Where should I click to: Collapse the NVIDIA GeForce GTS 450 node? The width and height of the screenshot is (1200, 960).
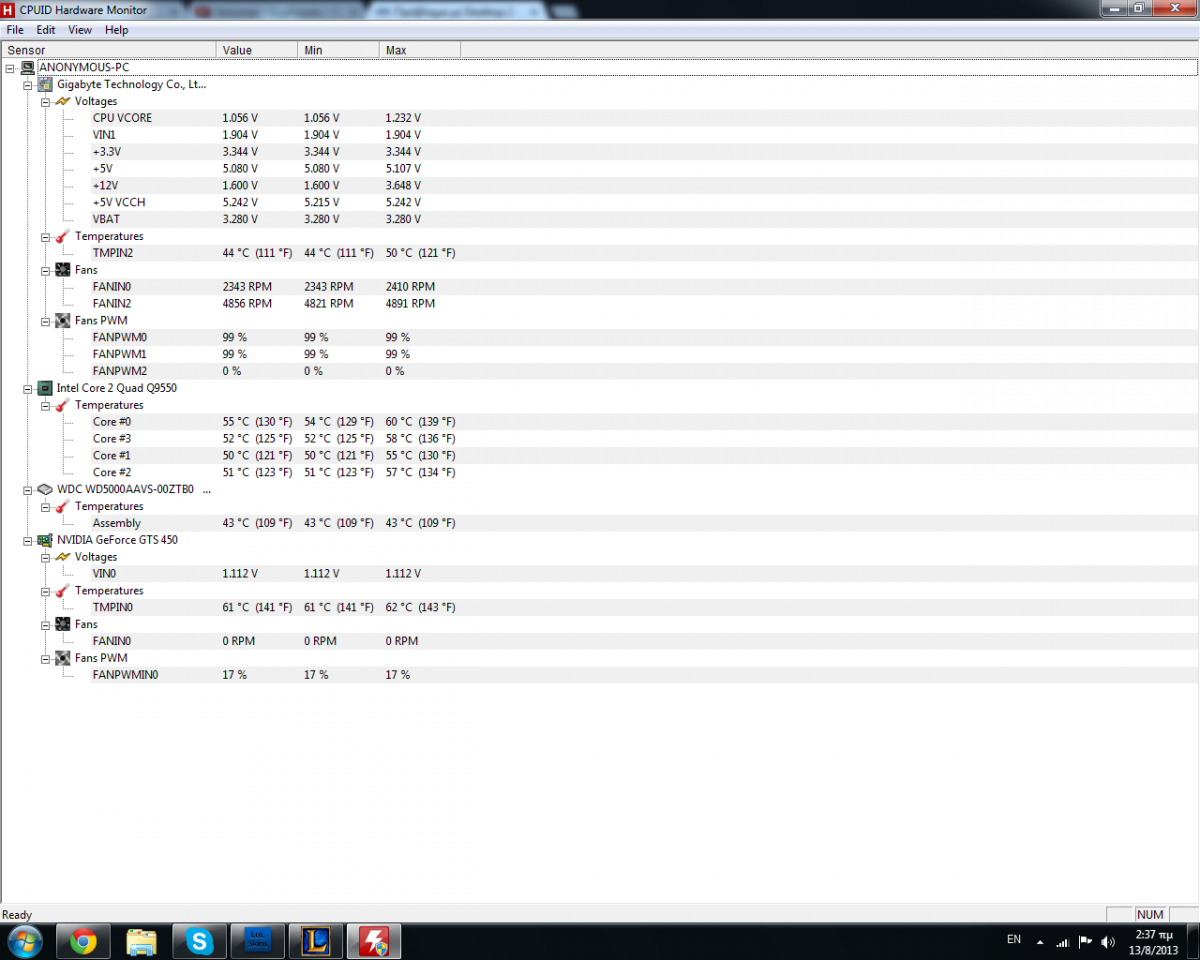tap(27, 540)
